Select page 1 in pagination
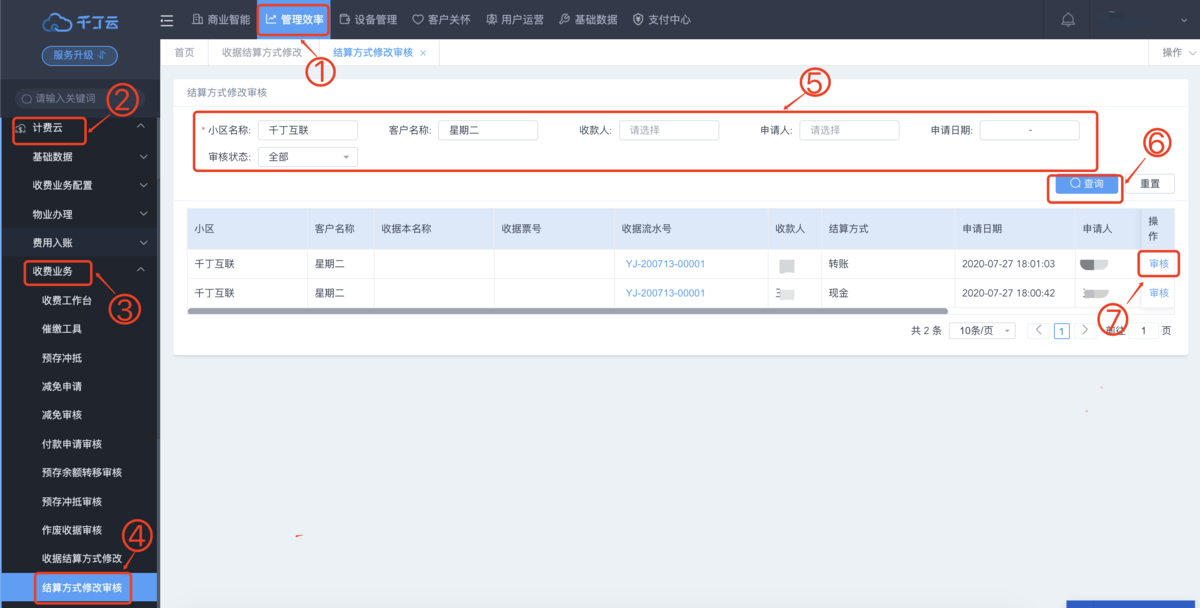 [1062, 331]
